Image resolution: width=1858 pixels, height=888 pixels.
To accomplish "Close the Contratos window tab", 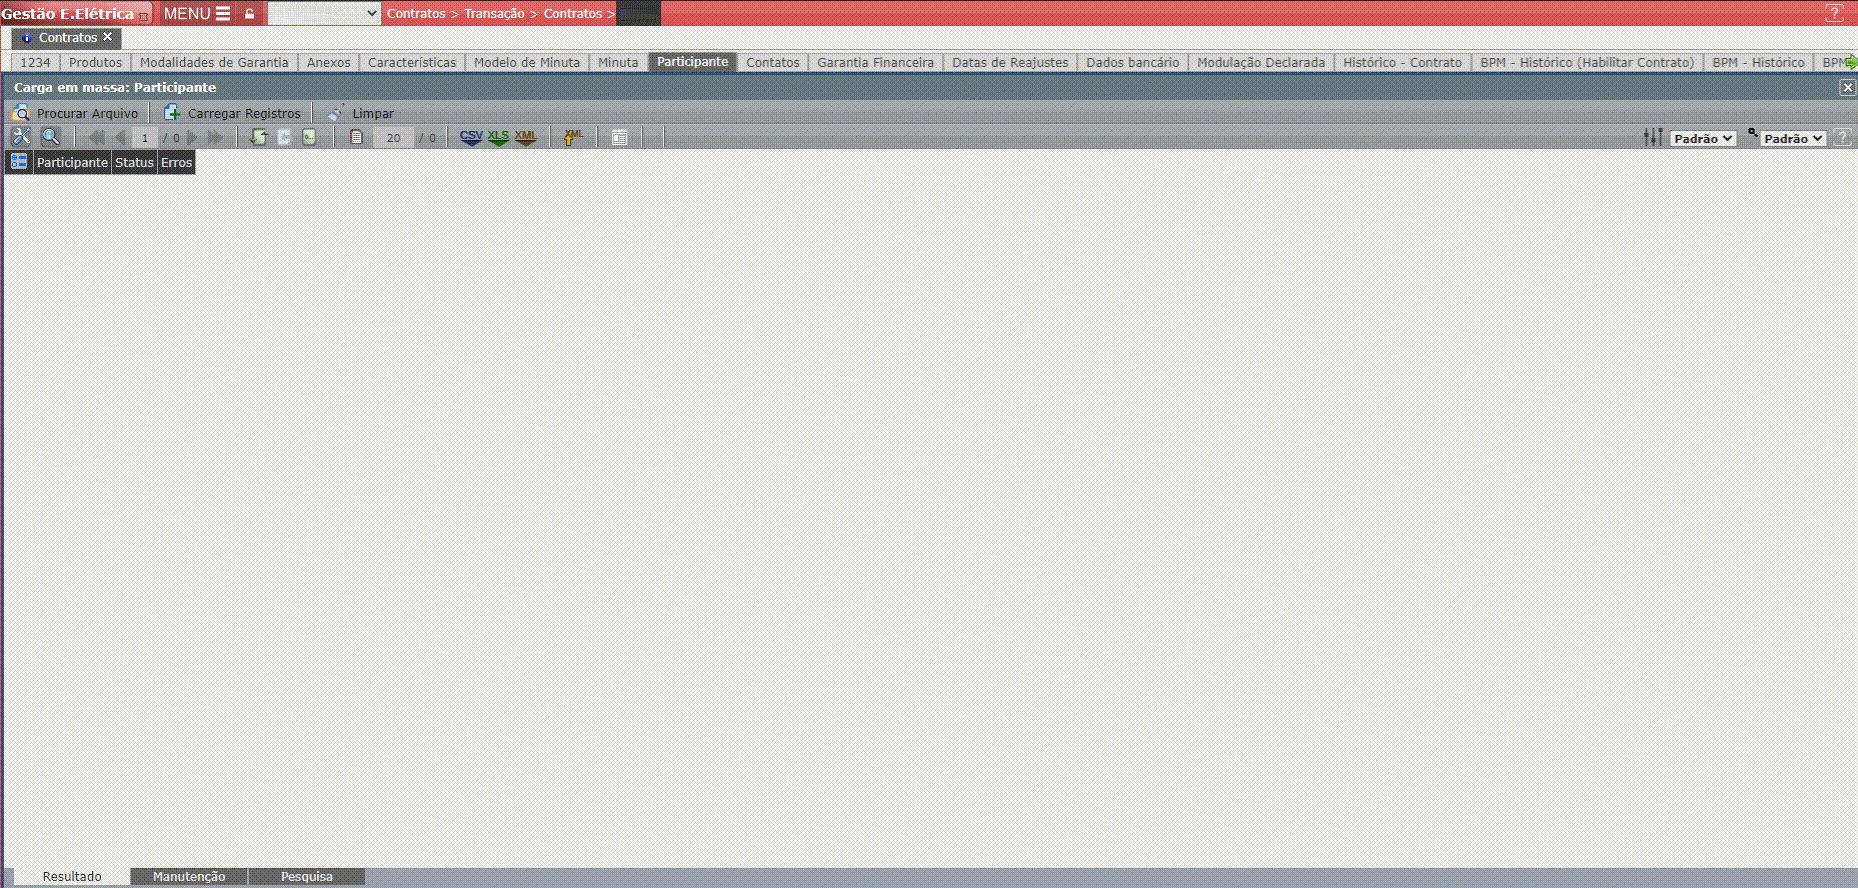I will tap(108, 37).
